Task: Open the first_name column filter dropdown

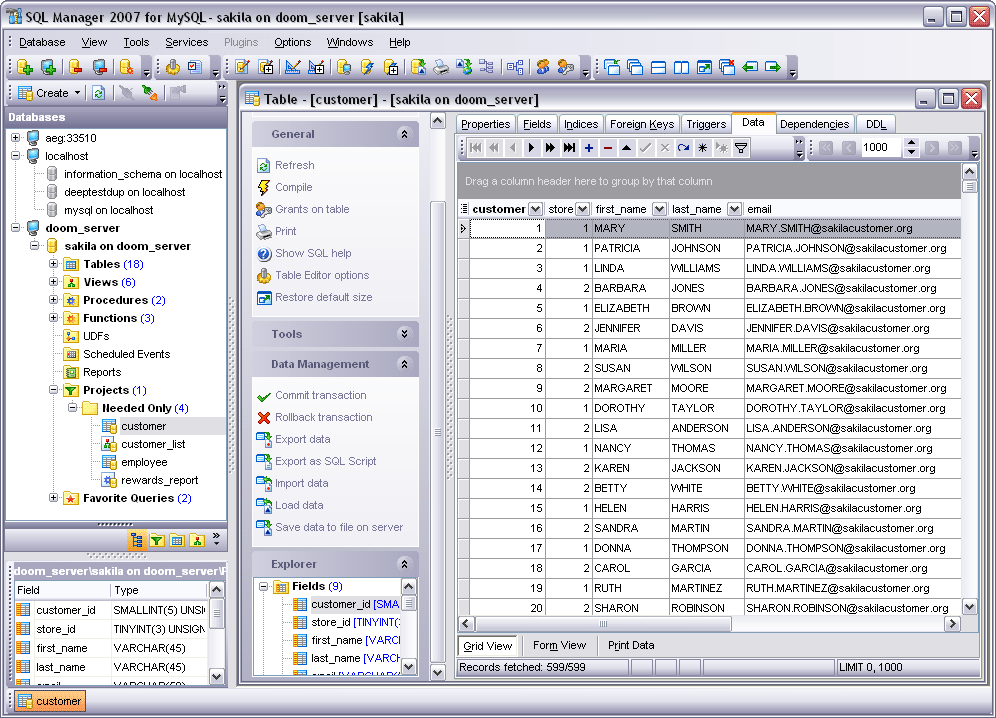Action: (x=659, y=209)
